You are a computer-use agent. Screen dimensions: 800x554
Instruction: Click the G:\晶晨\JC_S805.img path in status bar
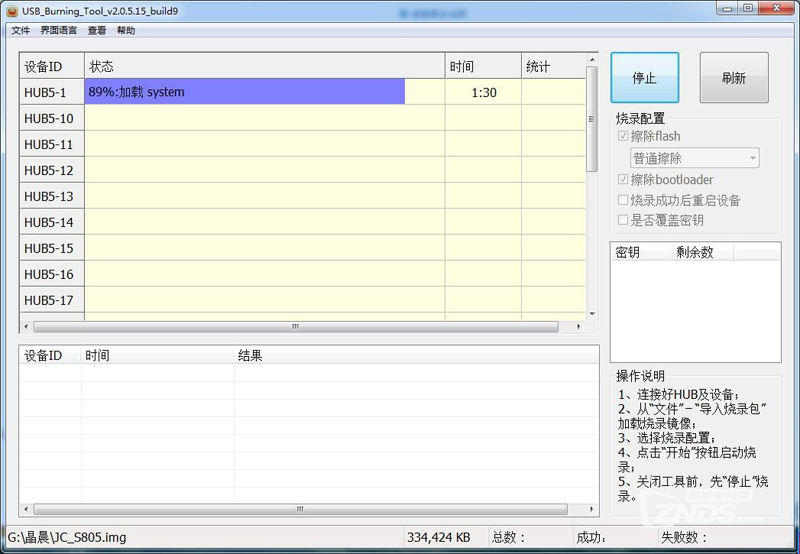pos(67,537)
